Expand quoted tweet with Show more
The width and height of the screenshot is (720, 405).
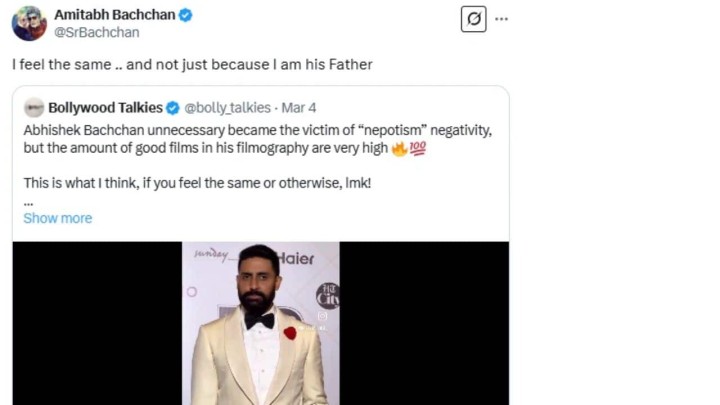click(x=57, y=218)
